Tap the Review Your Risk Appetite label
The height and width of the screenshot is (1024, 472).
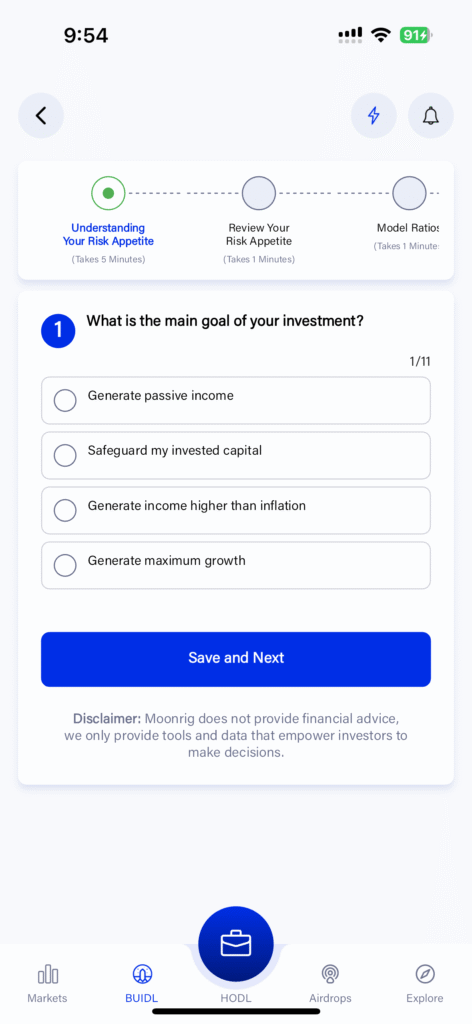[259, 234]
